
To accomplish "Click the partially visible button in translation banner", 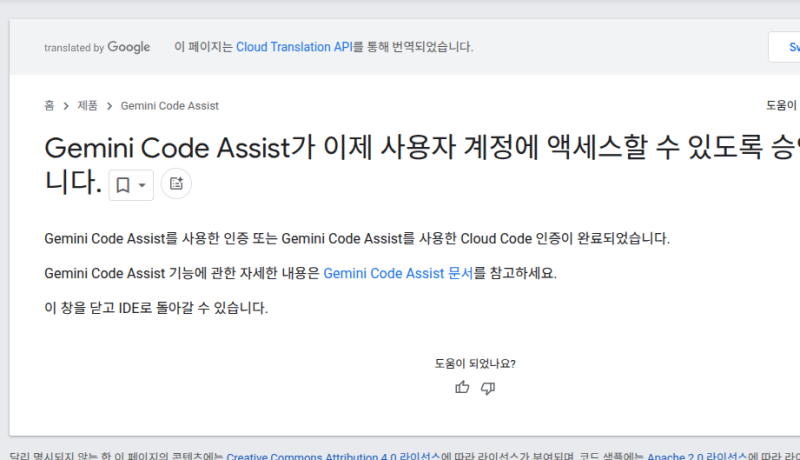I will click(x=784, y=47).
